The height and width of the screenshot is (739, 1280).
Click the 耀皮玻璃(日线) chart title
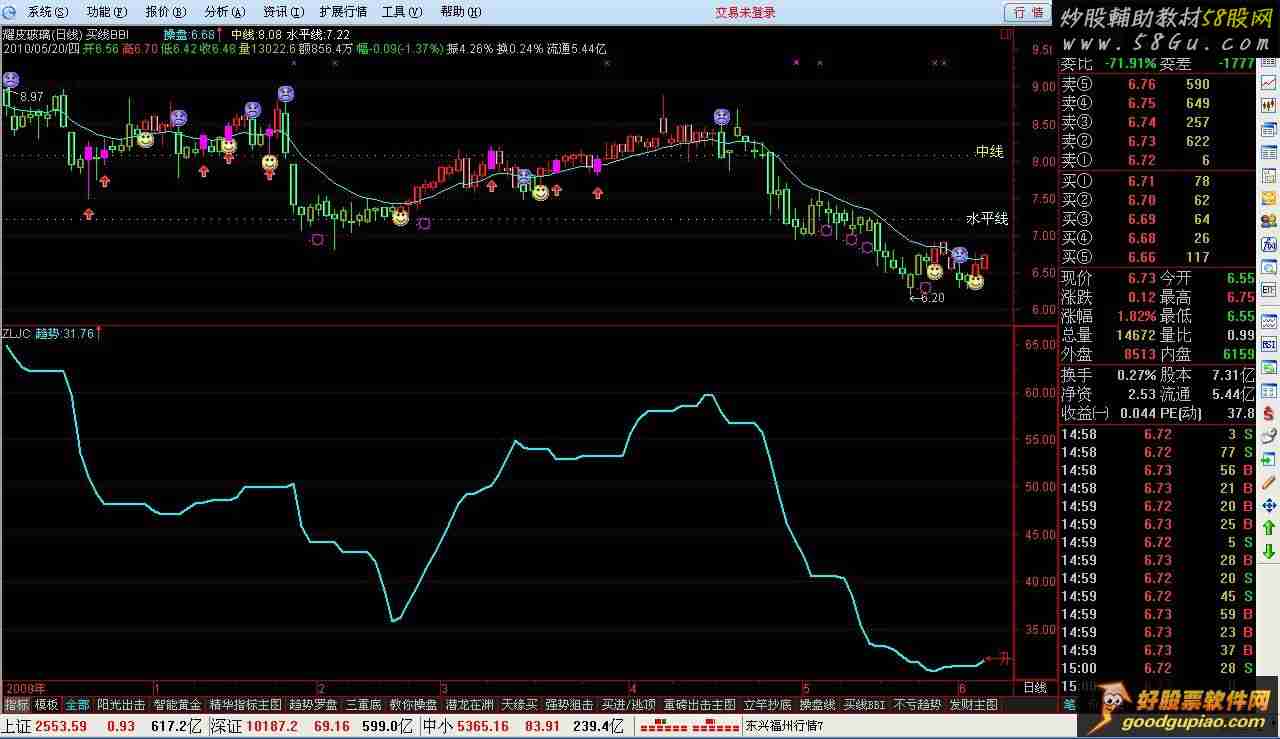click(x=41, y=34)
